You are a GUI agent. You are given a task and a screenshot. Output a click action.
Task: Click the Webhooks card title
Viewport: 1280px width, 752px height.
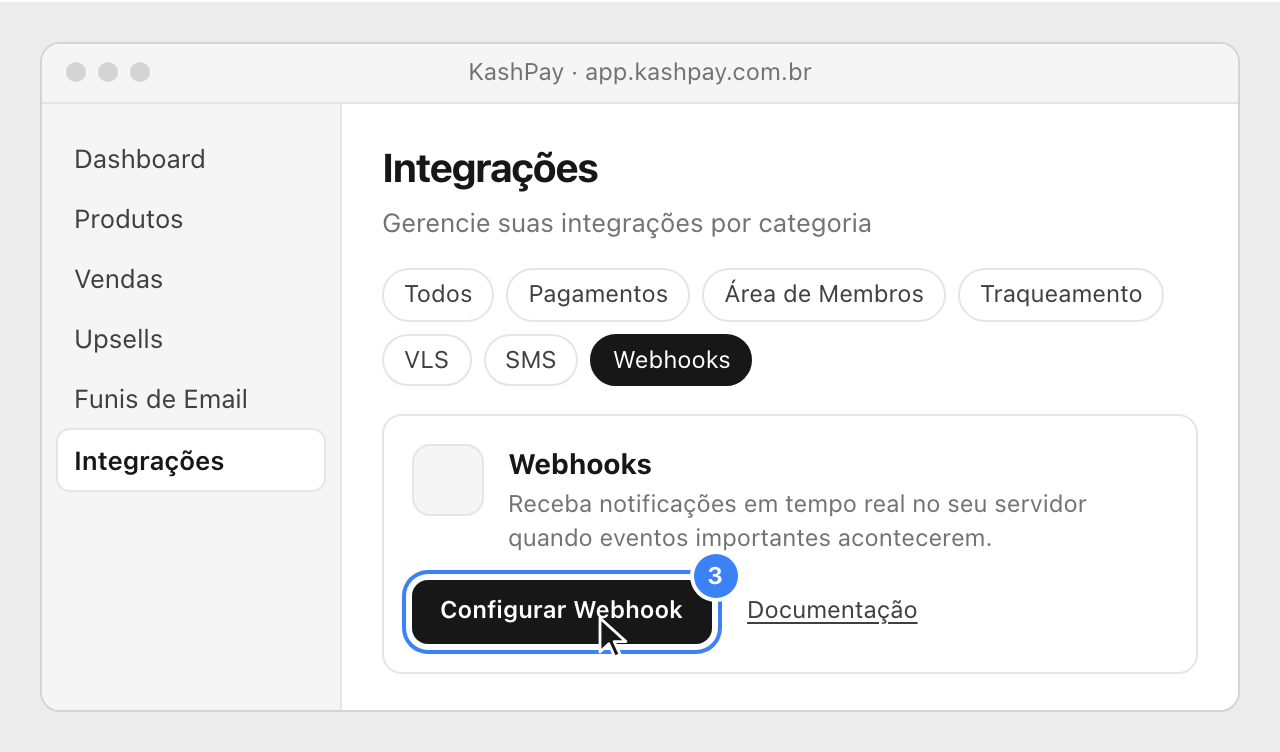pyautogui.click(x=580, y=464)
